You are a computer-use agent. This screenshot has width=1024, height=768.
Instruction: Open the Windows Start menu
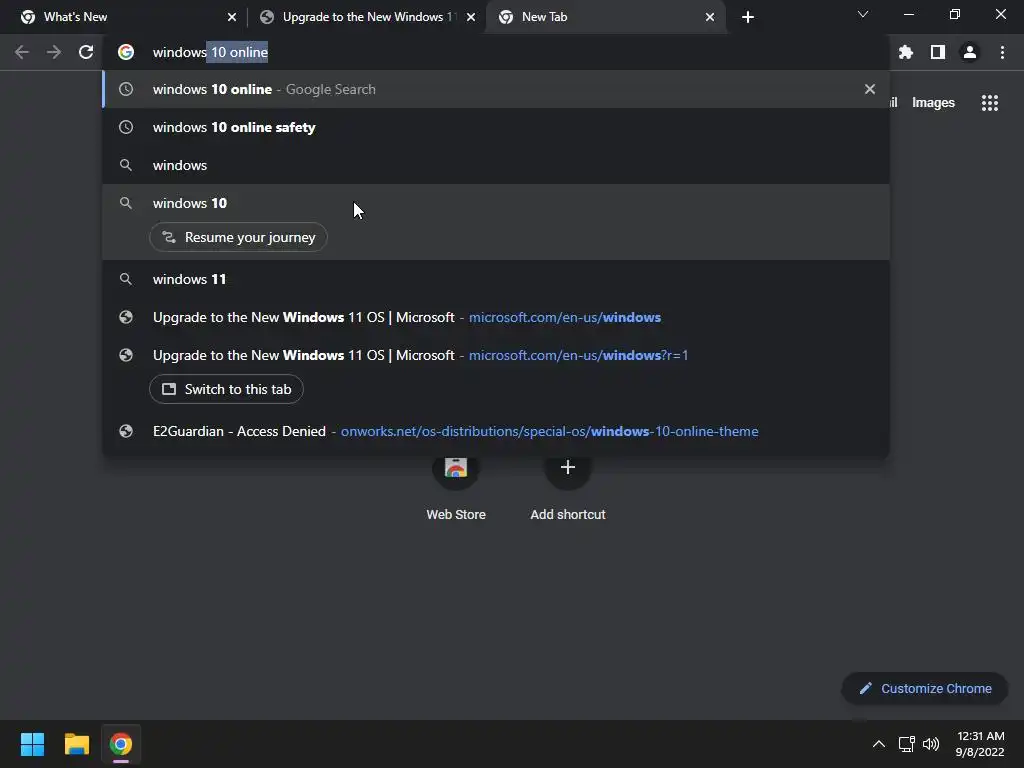coord(32,744)
